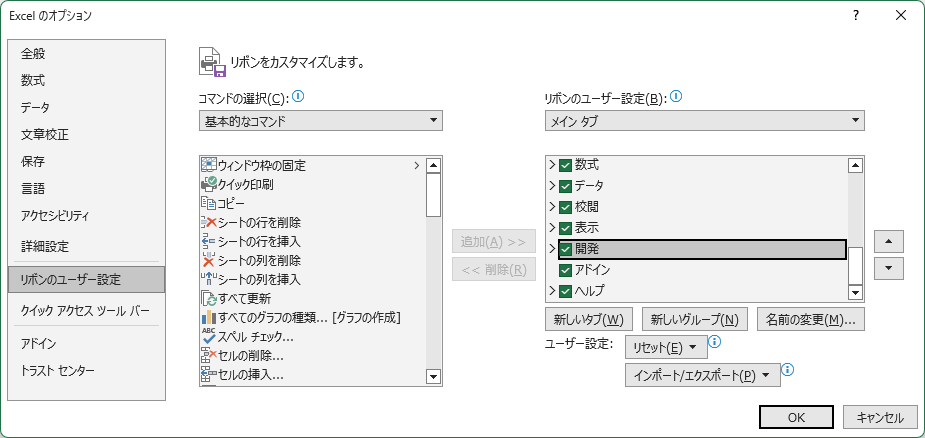Uncheck the ヘルプ tab checkbox
The height and width of the screenshot is (438, 925).
coord(566,291)
